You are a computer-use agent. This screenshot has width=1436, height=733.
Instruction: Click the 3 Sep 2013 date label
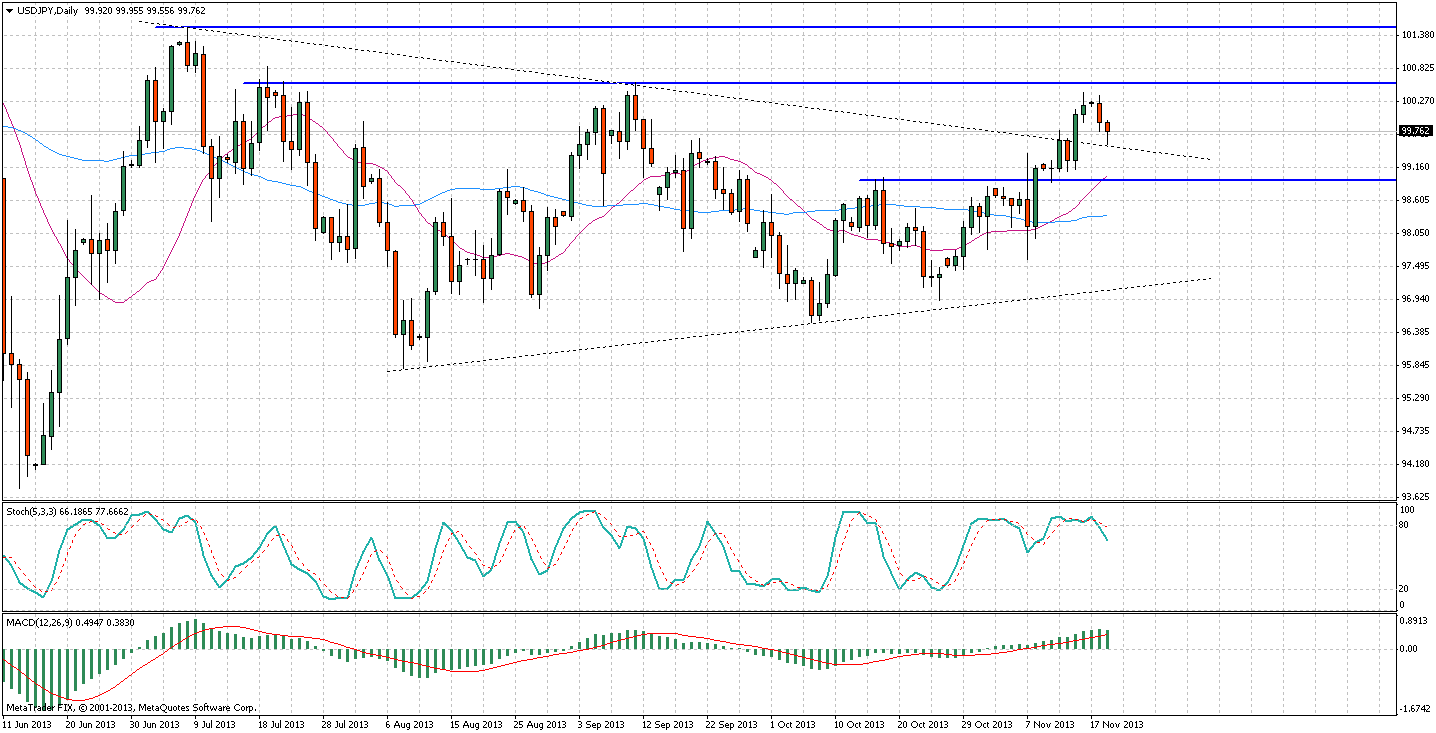click(x=601, y=723)
